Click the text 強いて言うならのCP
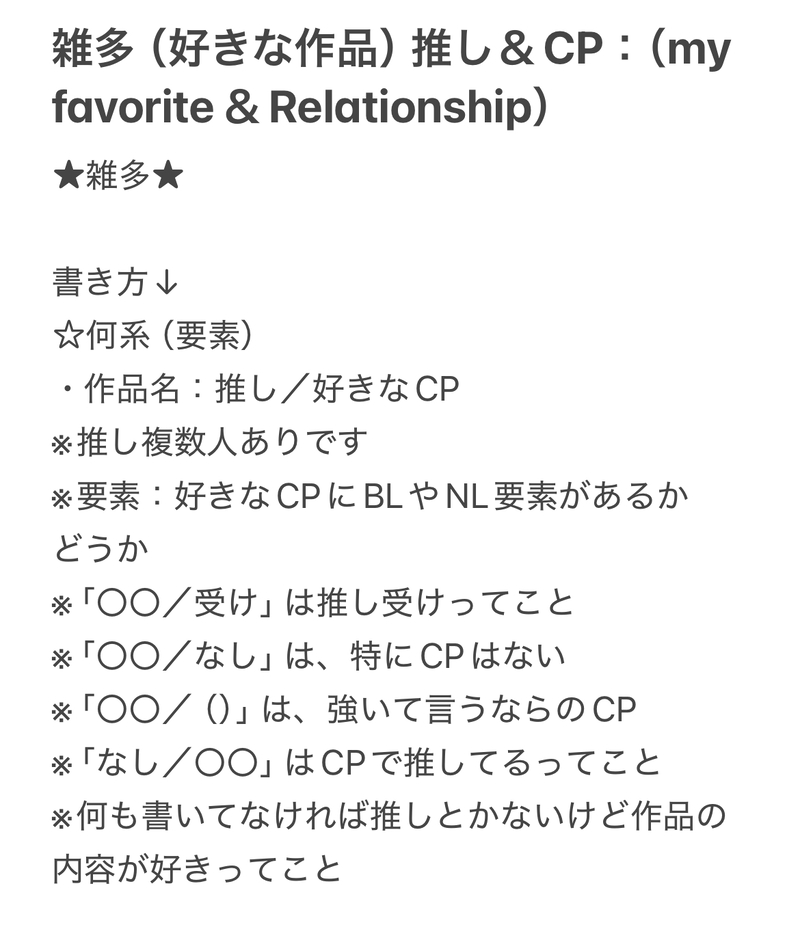This screenshot has width=800, height=925. [x=481, y=709]
